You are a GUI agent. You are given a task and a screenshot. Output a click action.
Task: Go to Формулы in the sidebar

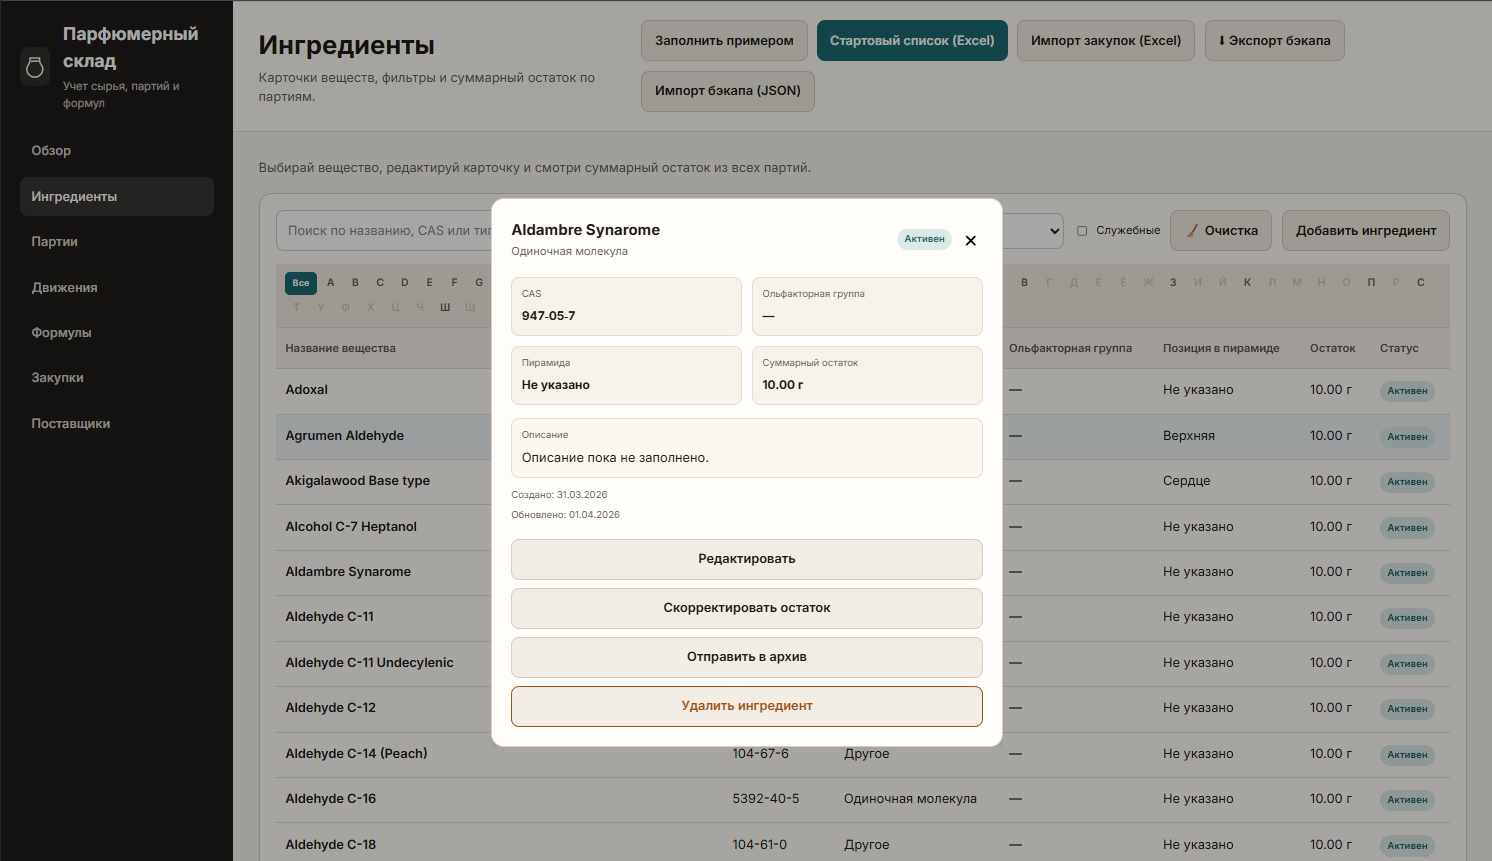[x=61, y=333]
